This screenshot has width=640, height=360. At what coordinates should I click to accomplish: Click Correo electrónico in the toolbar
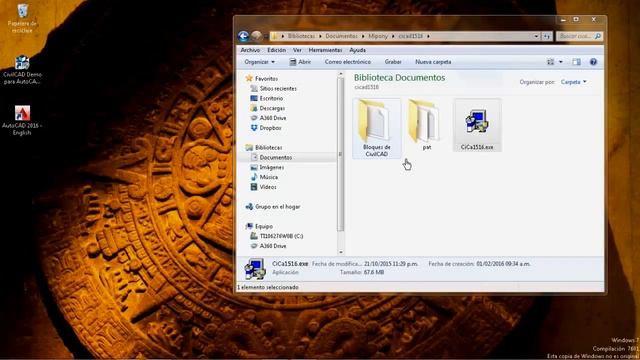(x=348, y=62)
